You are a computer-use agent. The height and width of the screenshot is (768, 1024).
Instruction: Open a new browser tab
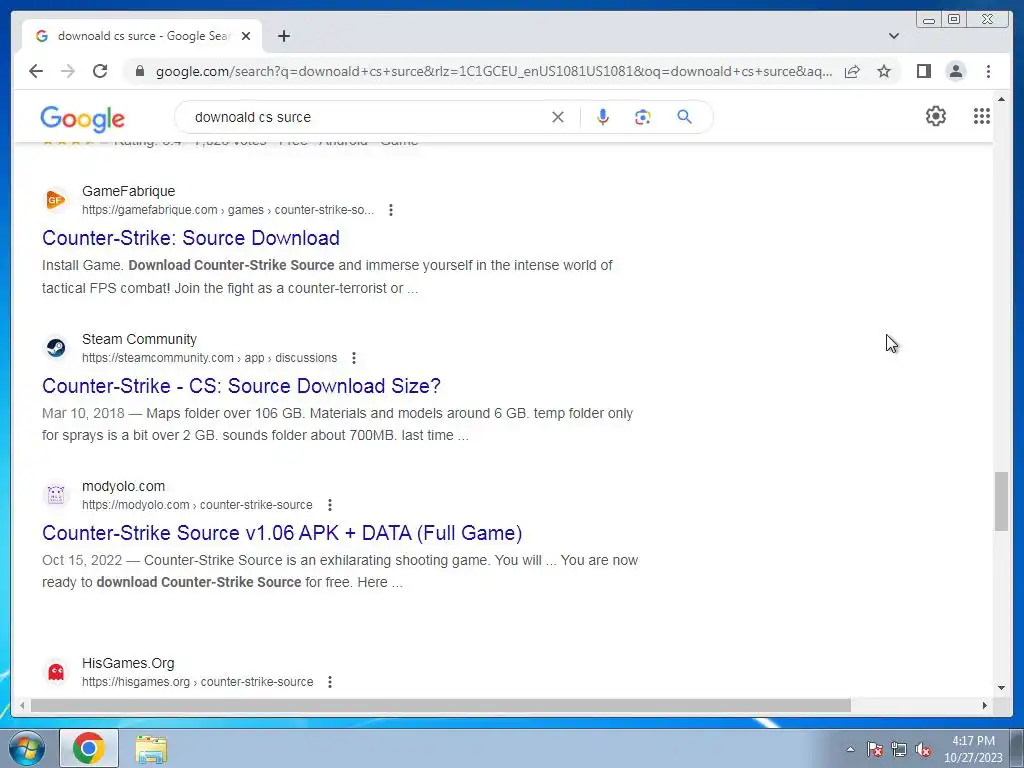[x=283, y=36]
